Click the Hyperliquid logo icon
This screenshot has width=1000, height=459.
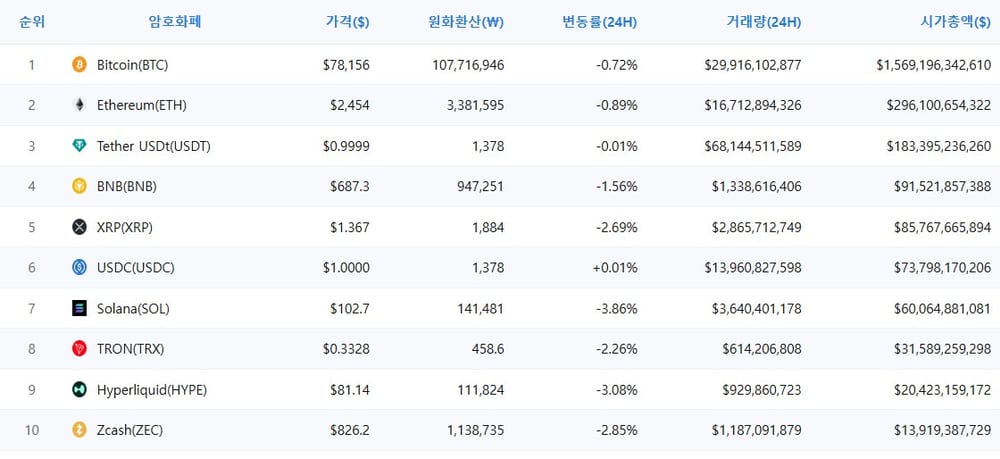[79, 390]
